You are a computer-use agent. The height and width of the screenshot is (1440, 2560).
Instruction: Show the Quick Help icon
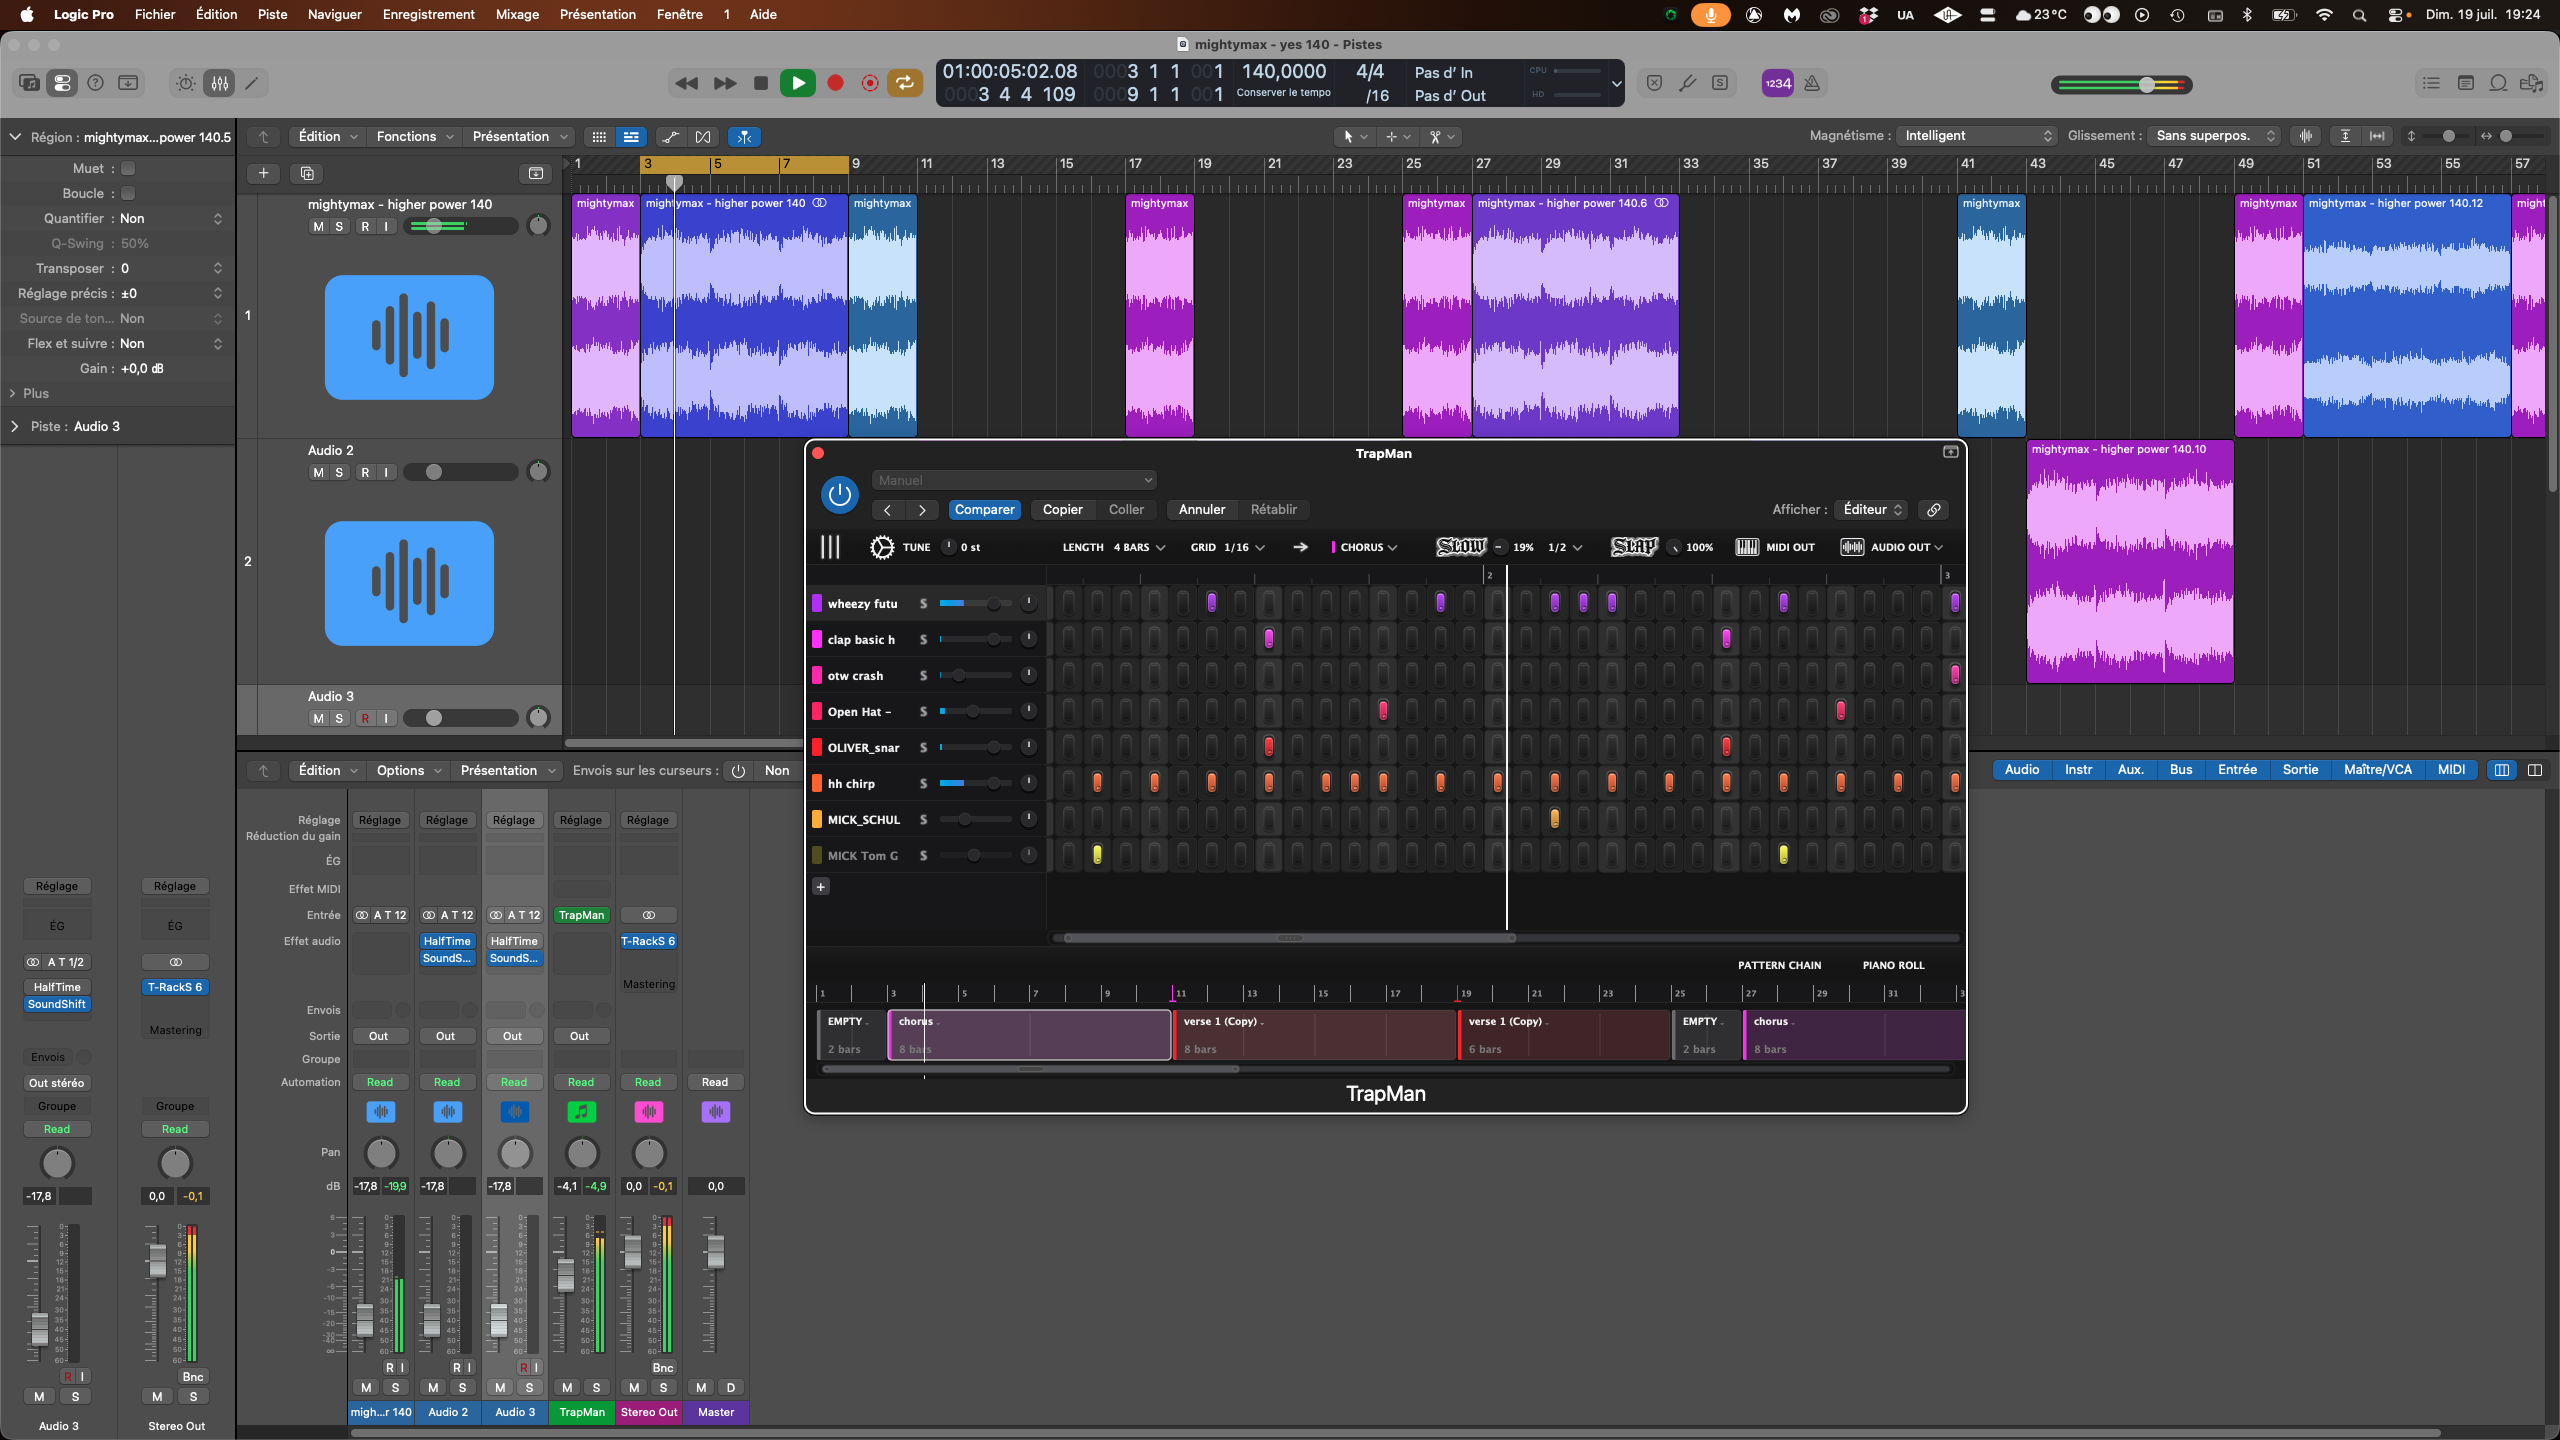[95, 83]
